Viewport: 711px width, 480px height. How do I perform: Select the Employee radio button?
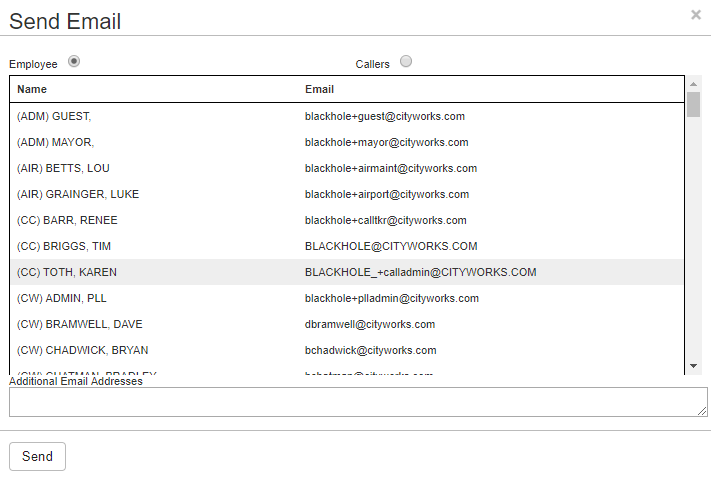[74, 62]
